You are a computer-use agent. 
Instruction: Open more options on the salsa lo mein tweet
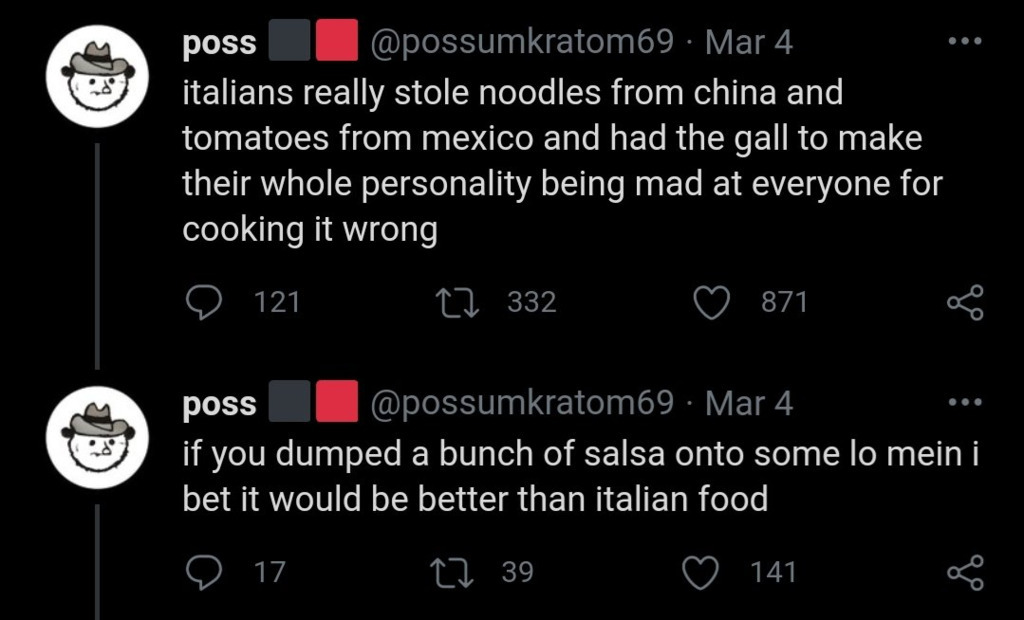point(966,403)
